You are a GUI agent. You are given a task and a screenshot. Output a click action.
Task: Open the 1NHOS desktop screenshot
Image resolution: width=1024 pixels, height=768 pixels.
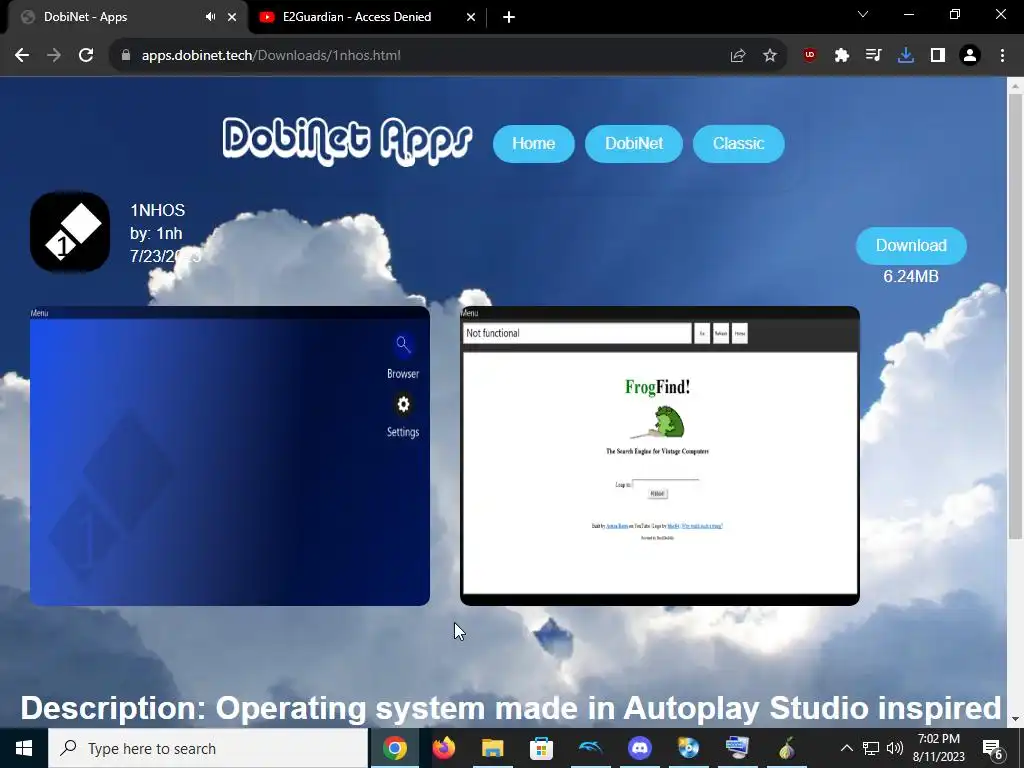(x=230, y=456)
